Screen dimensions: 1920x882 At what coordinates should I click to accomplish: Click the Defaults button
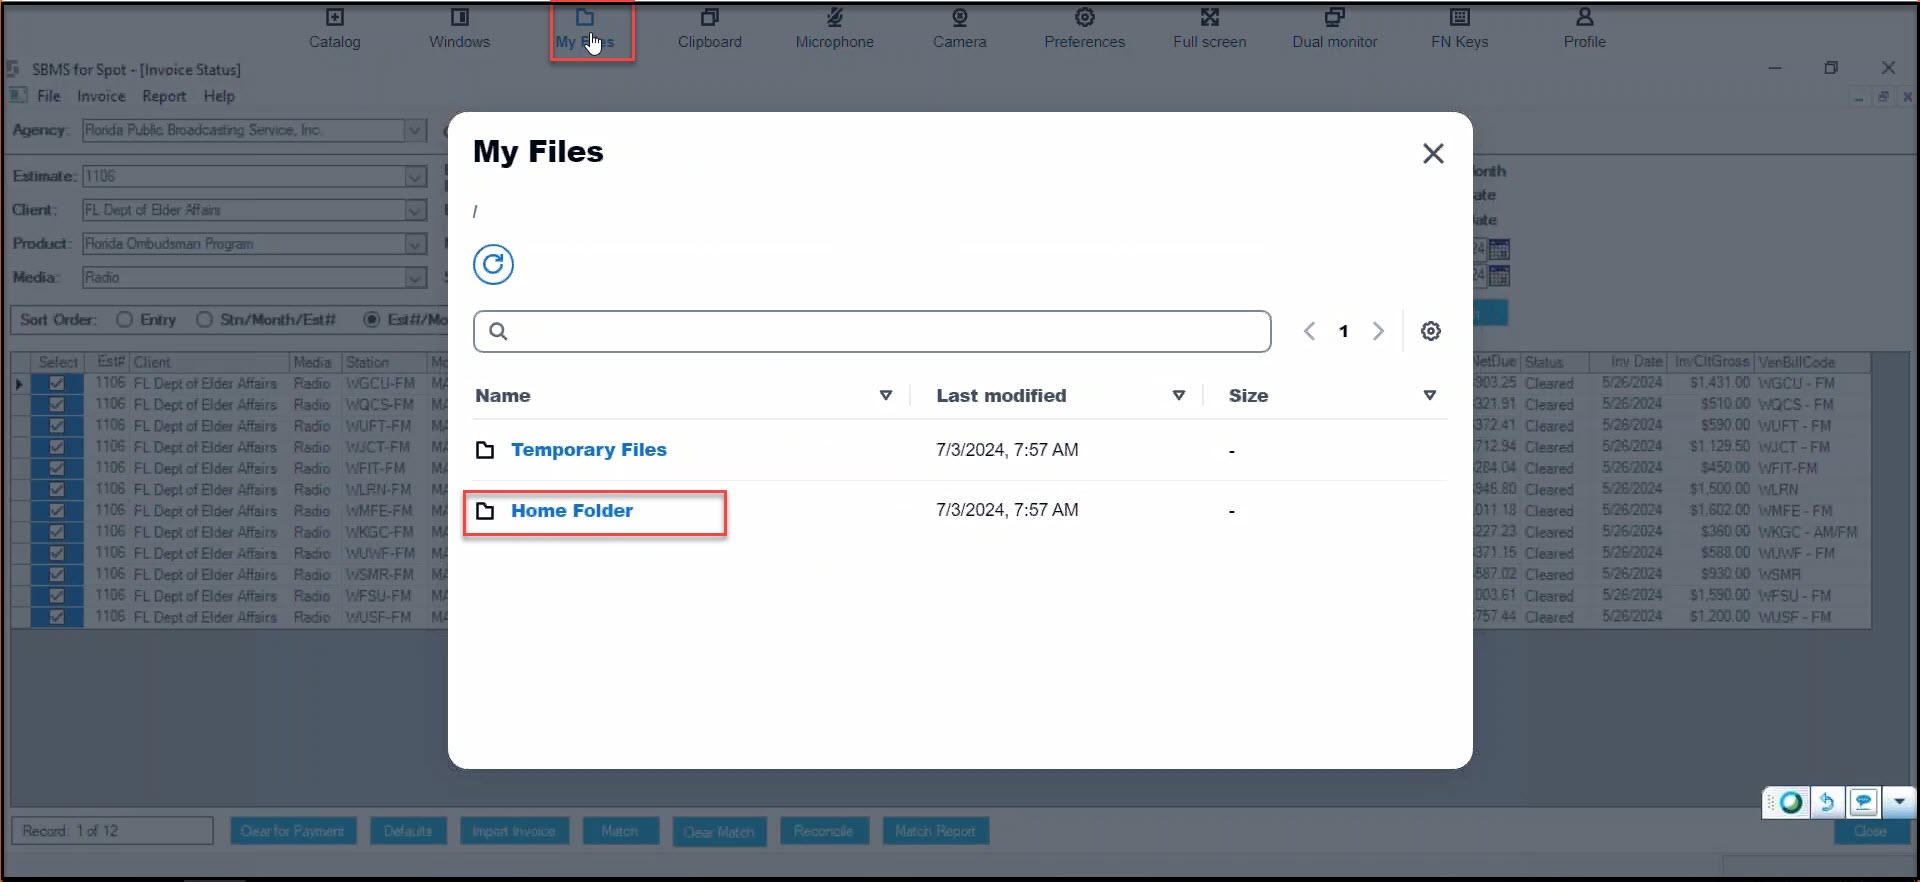[408, 831]
